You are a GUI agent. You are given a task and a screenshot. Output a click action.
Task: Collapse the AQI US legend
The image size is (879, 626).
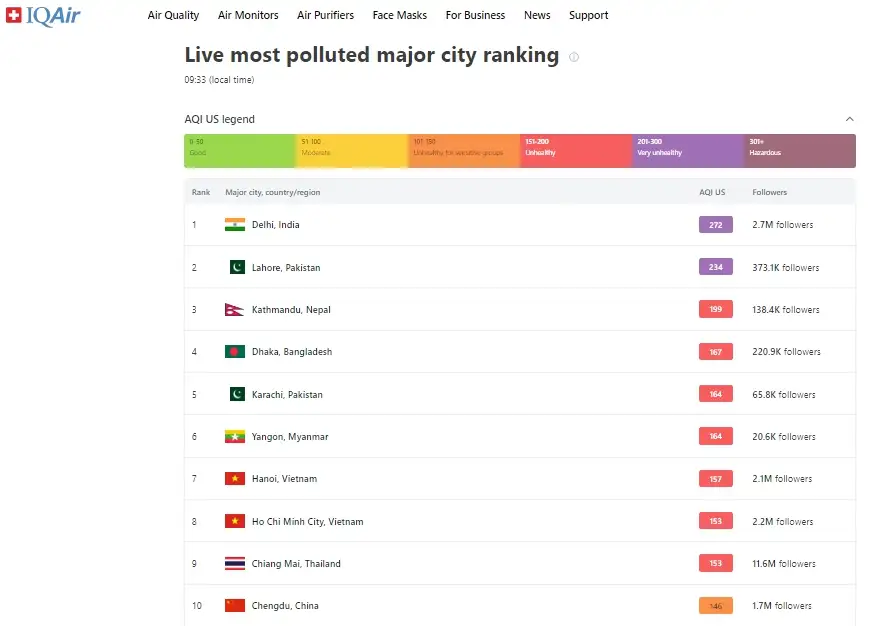pyautogui.click(x=850, y=119)
